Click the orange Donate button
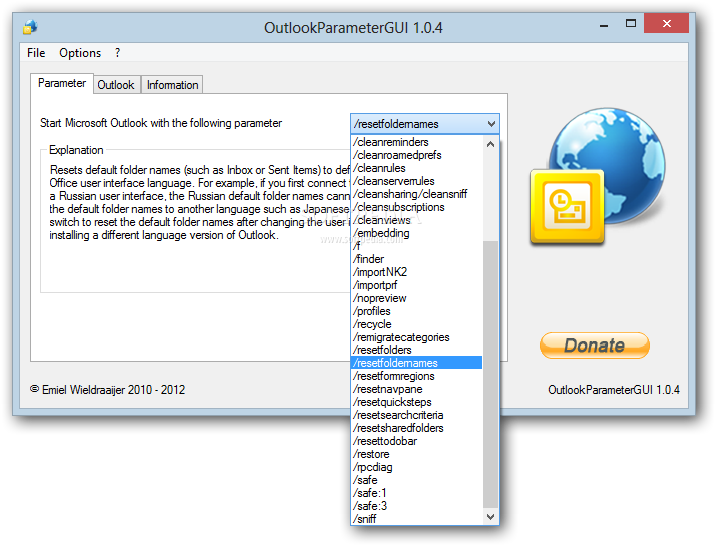Image resolution: width=716 pixels, height=546 pixels. pyautogui.click(x=595, y=345)
